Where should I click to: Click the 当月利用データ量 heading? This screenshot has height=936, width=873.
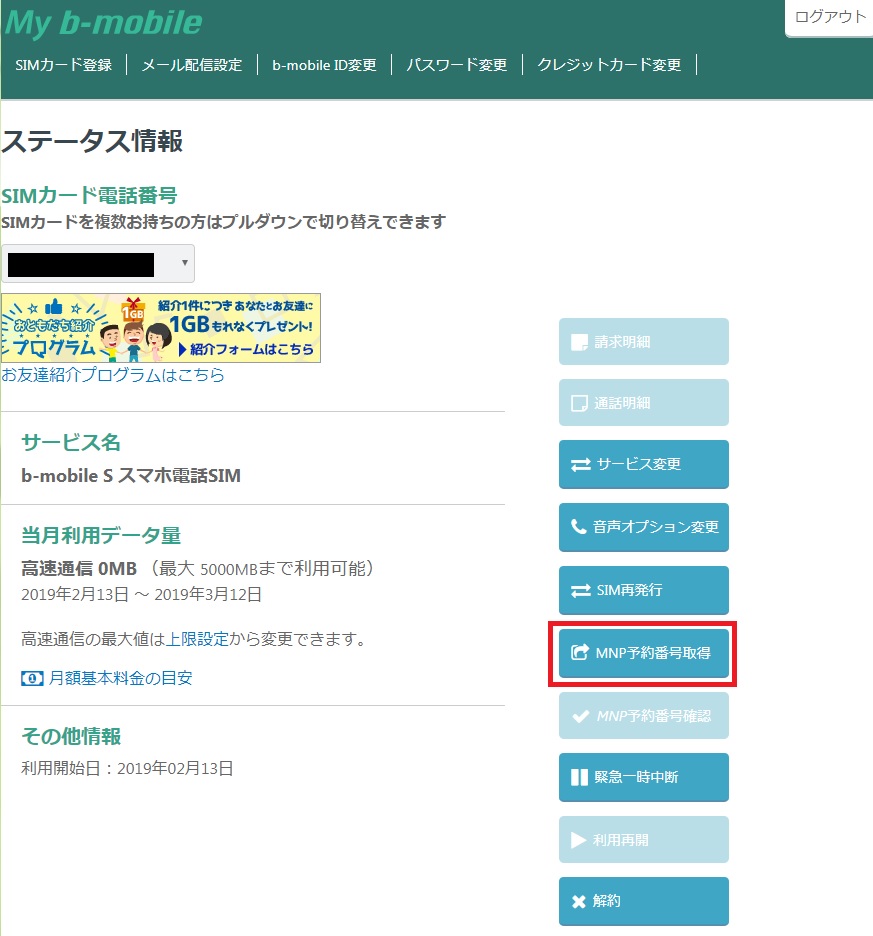click(101, 535)
